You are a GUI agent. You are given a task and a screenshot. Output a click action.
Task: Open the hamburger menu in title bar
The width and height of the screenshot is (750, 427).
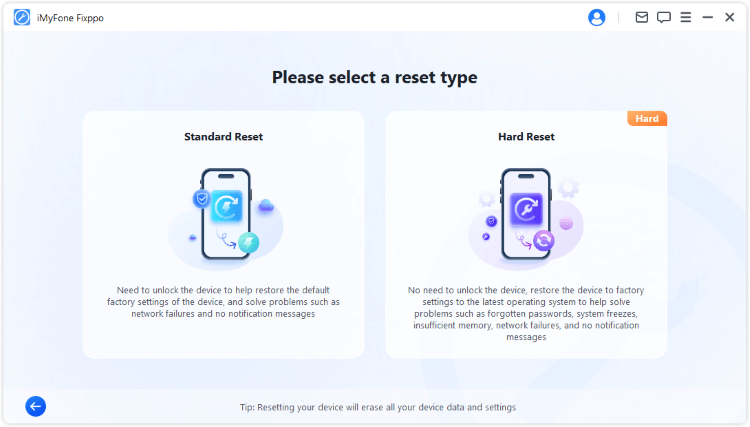pyautogui.click(x=686, y=17)
